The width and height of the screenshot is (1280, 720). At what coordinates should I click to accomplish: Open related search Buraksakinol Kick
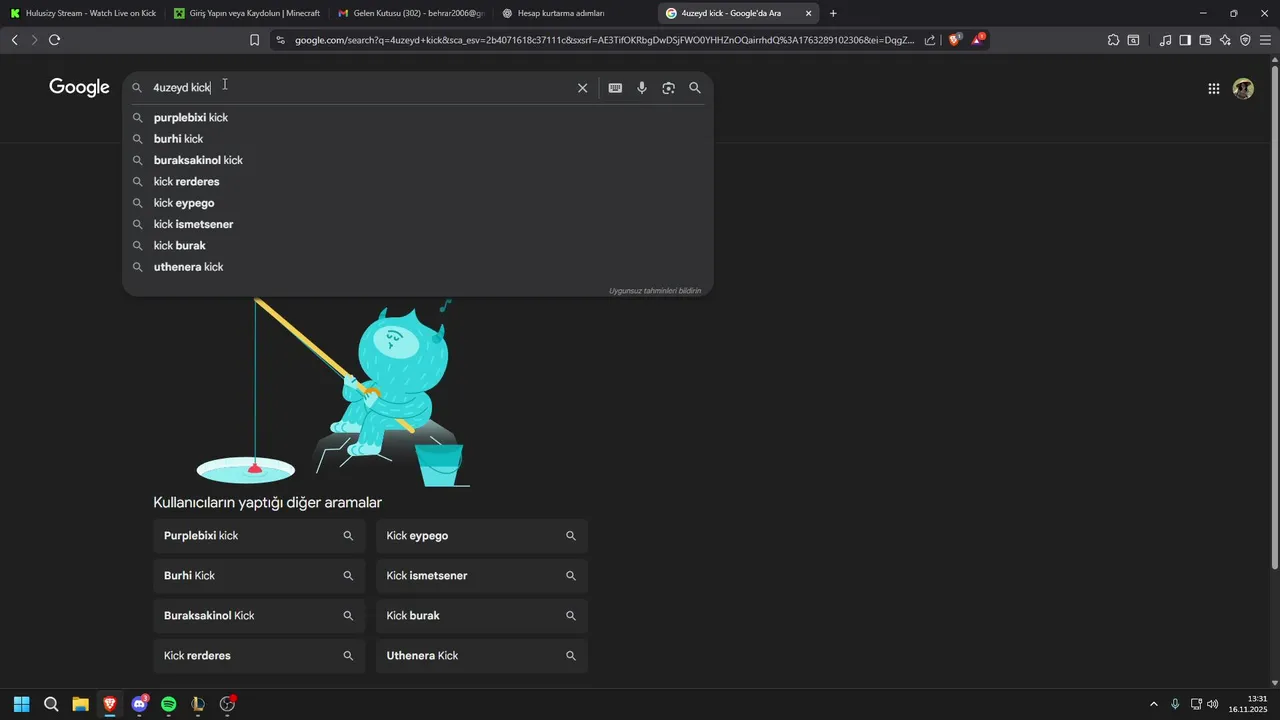pos(259,616)
